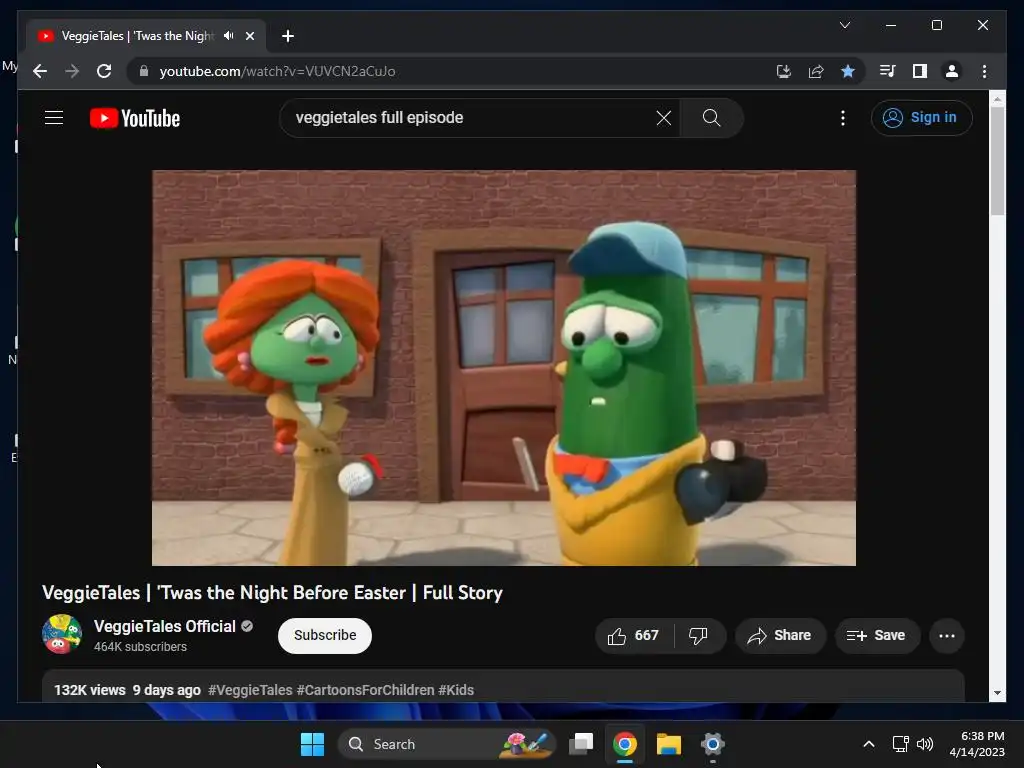The image size is (1024, 768).
Task: Go to YouTube home via logo
Action: (135, 118)
